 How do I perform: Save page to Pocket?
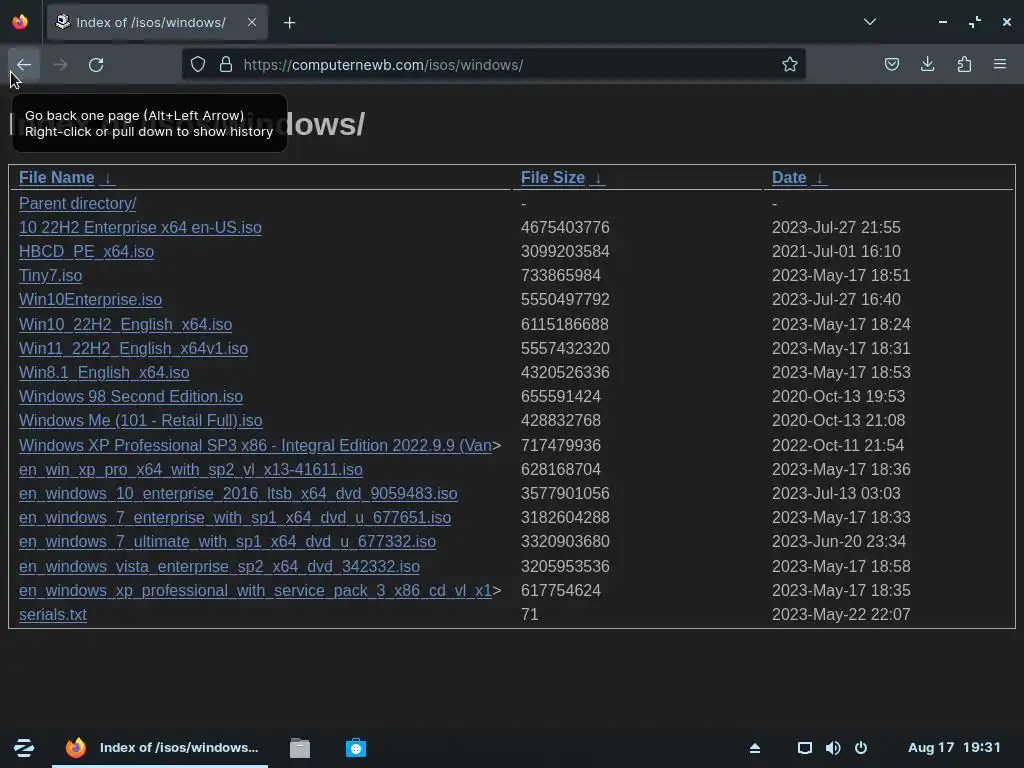[x=891, y=65]
